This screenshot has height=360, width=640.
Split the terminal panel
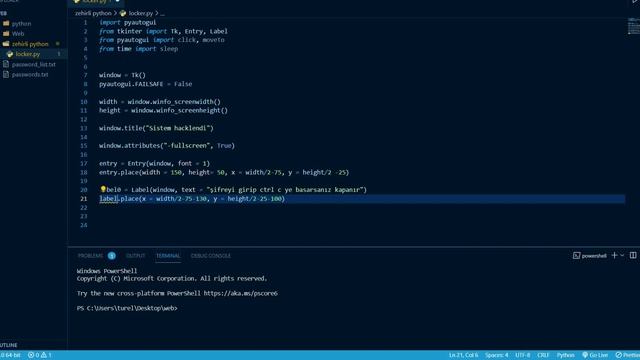click(633, 256)
